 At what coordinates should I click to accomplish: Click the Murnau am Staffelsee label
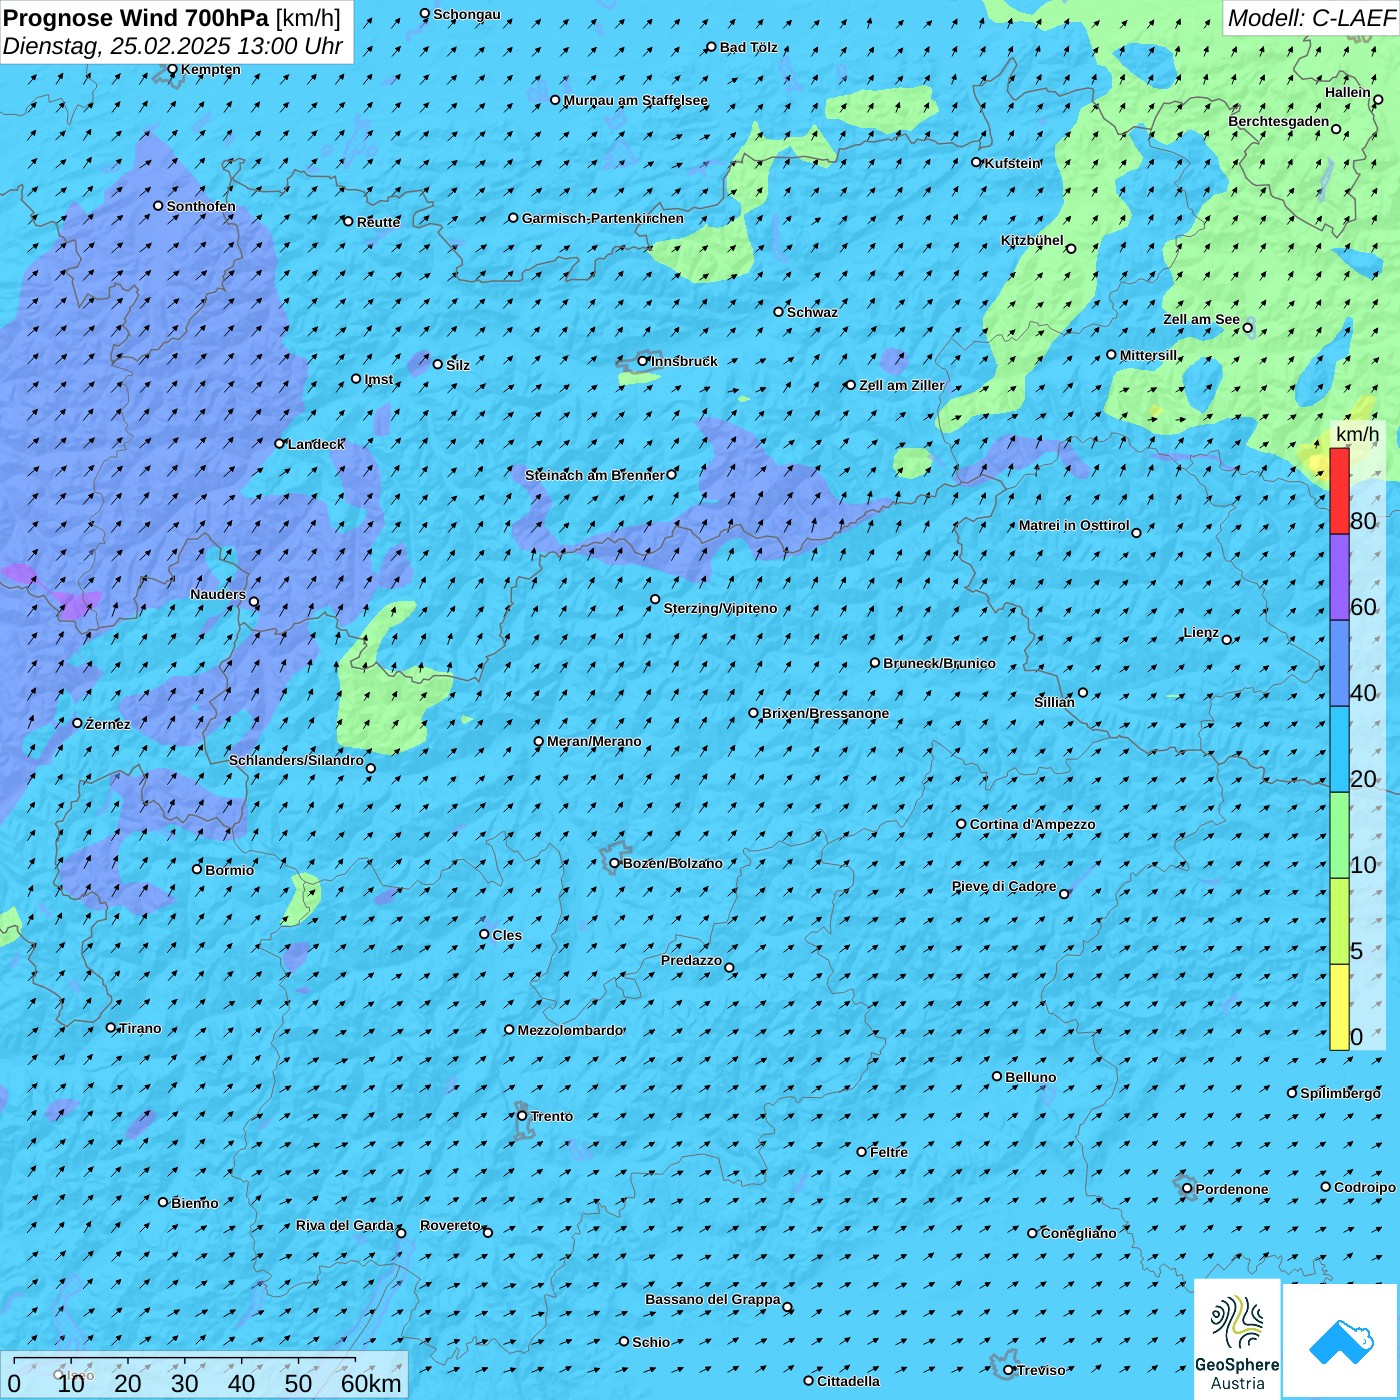coord(635,100)
